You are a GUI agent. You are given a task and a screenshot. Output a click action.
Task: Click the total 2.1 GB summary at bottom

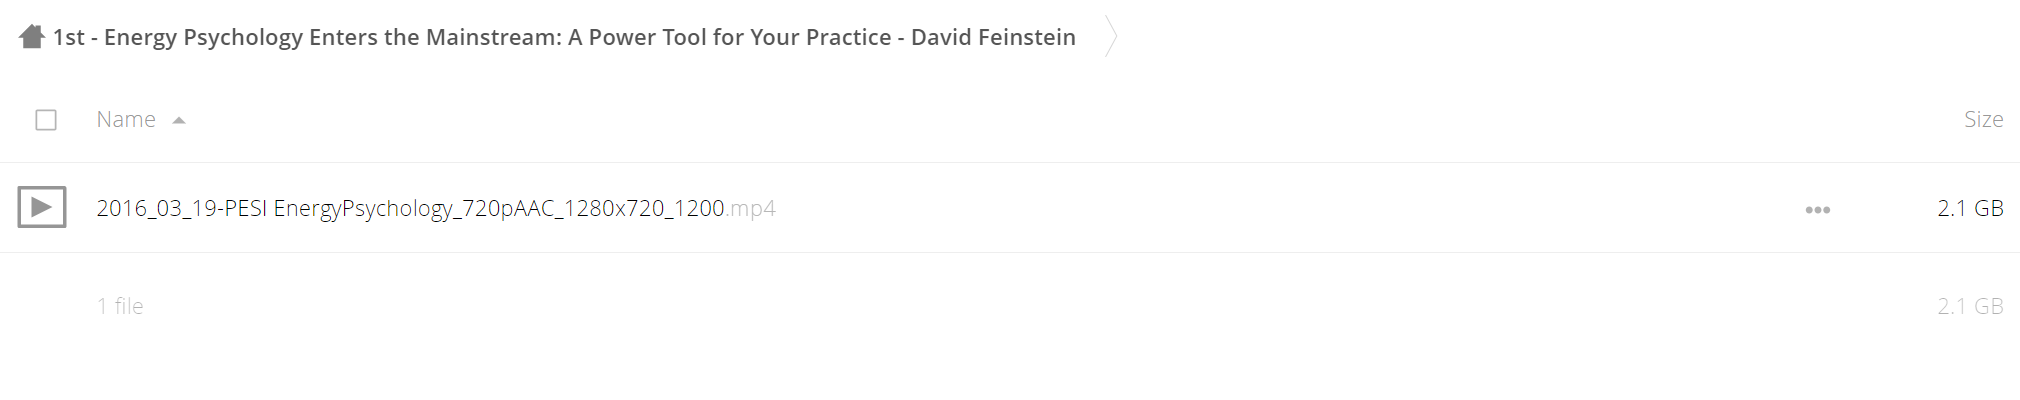click(x=1970, y=306)
